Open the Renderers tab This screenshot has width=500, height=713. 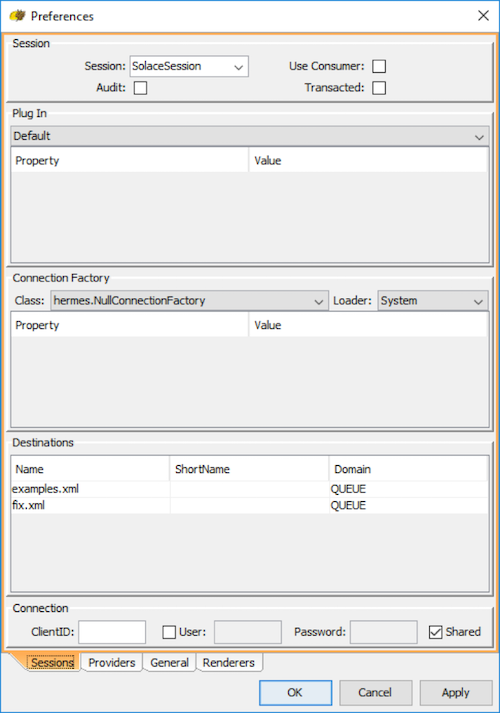pyautogui.click(x=229, y=663)
